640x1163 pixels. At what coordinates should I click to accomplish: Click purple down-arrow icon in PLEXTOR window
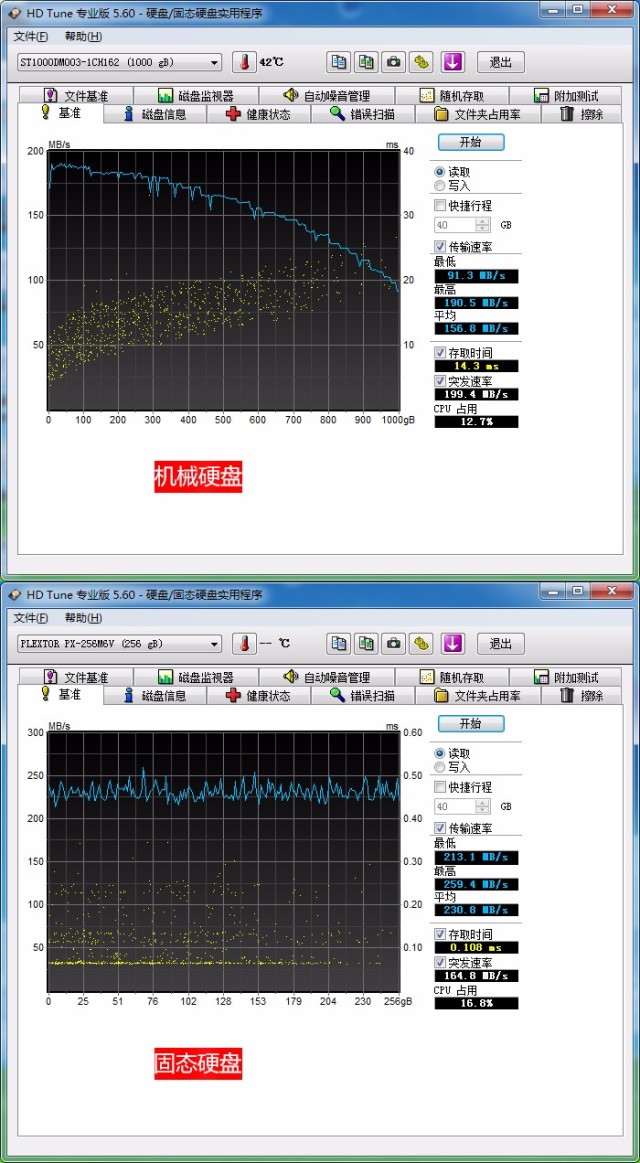pyautogui.click(x=453, y=643)
